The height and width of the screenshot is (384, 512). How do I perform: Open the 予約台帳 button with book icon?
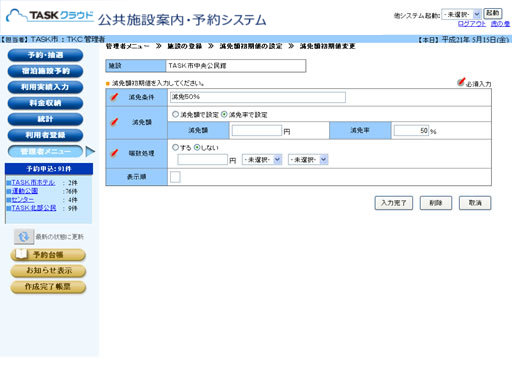click(x=48, y=255)
